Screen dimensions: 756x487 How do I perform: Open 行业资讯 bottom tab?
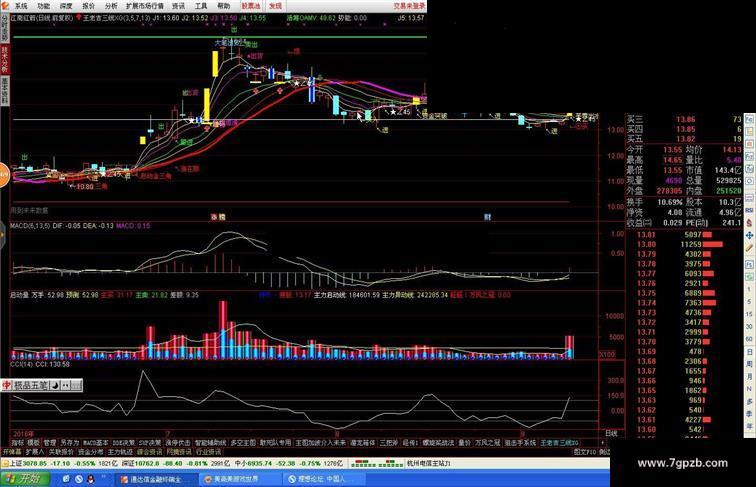click(208, 452)
